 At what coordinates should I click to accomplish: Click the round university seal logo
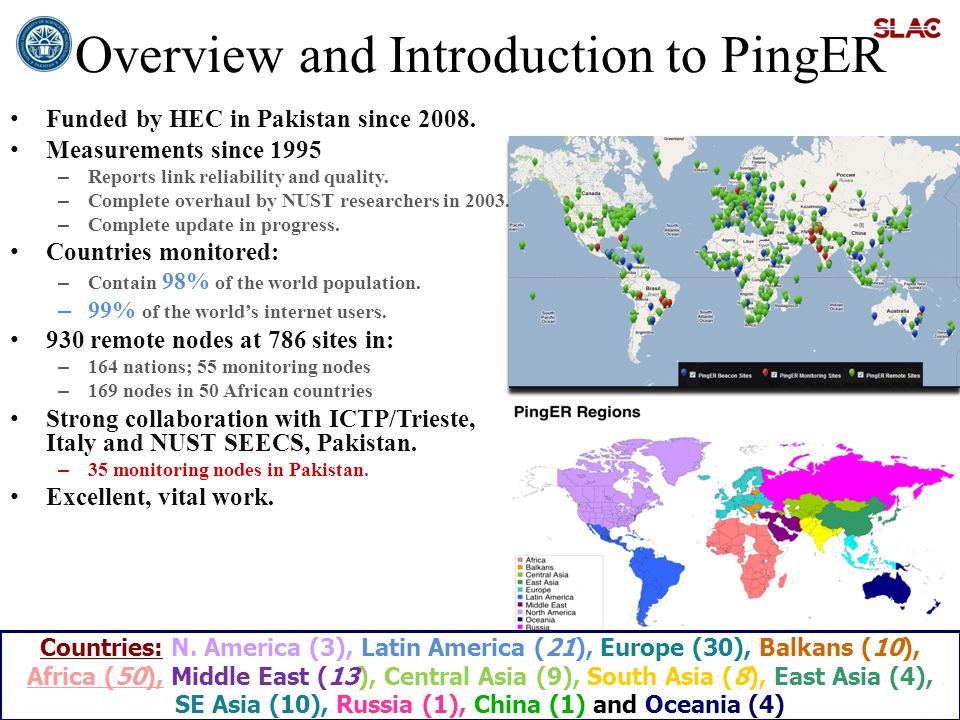pyautogui.click(x=43, y=44)
